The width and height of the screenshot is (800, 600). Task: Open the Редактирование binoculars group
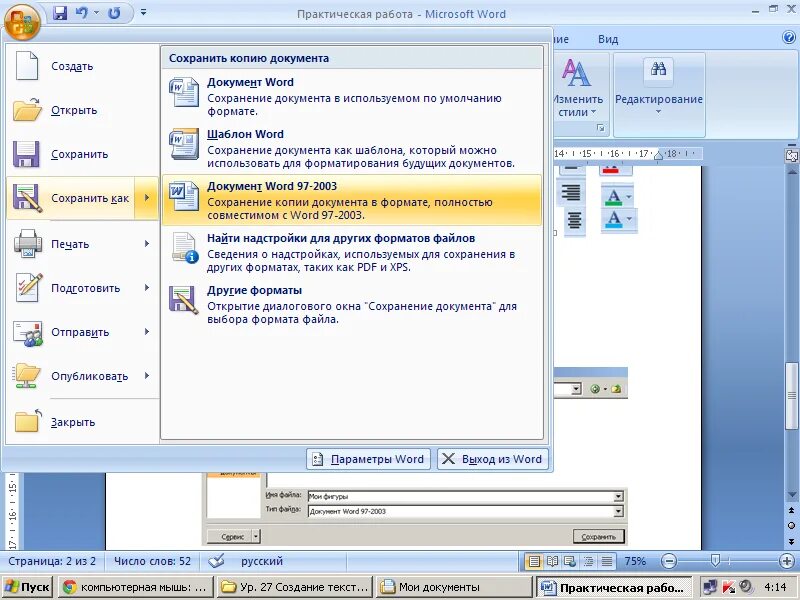pos(659,93)
